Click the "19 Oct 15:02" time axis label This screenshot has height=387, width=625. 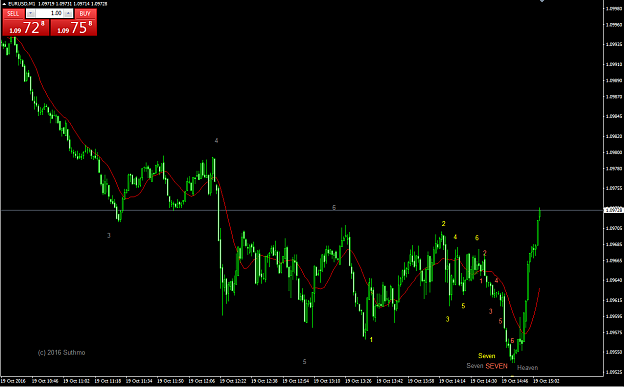(546, 381)
